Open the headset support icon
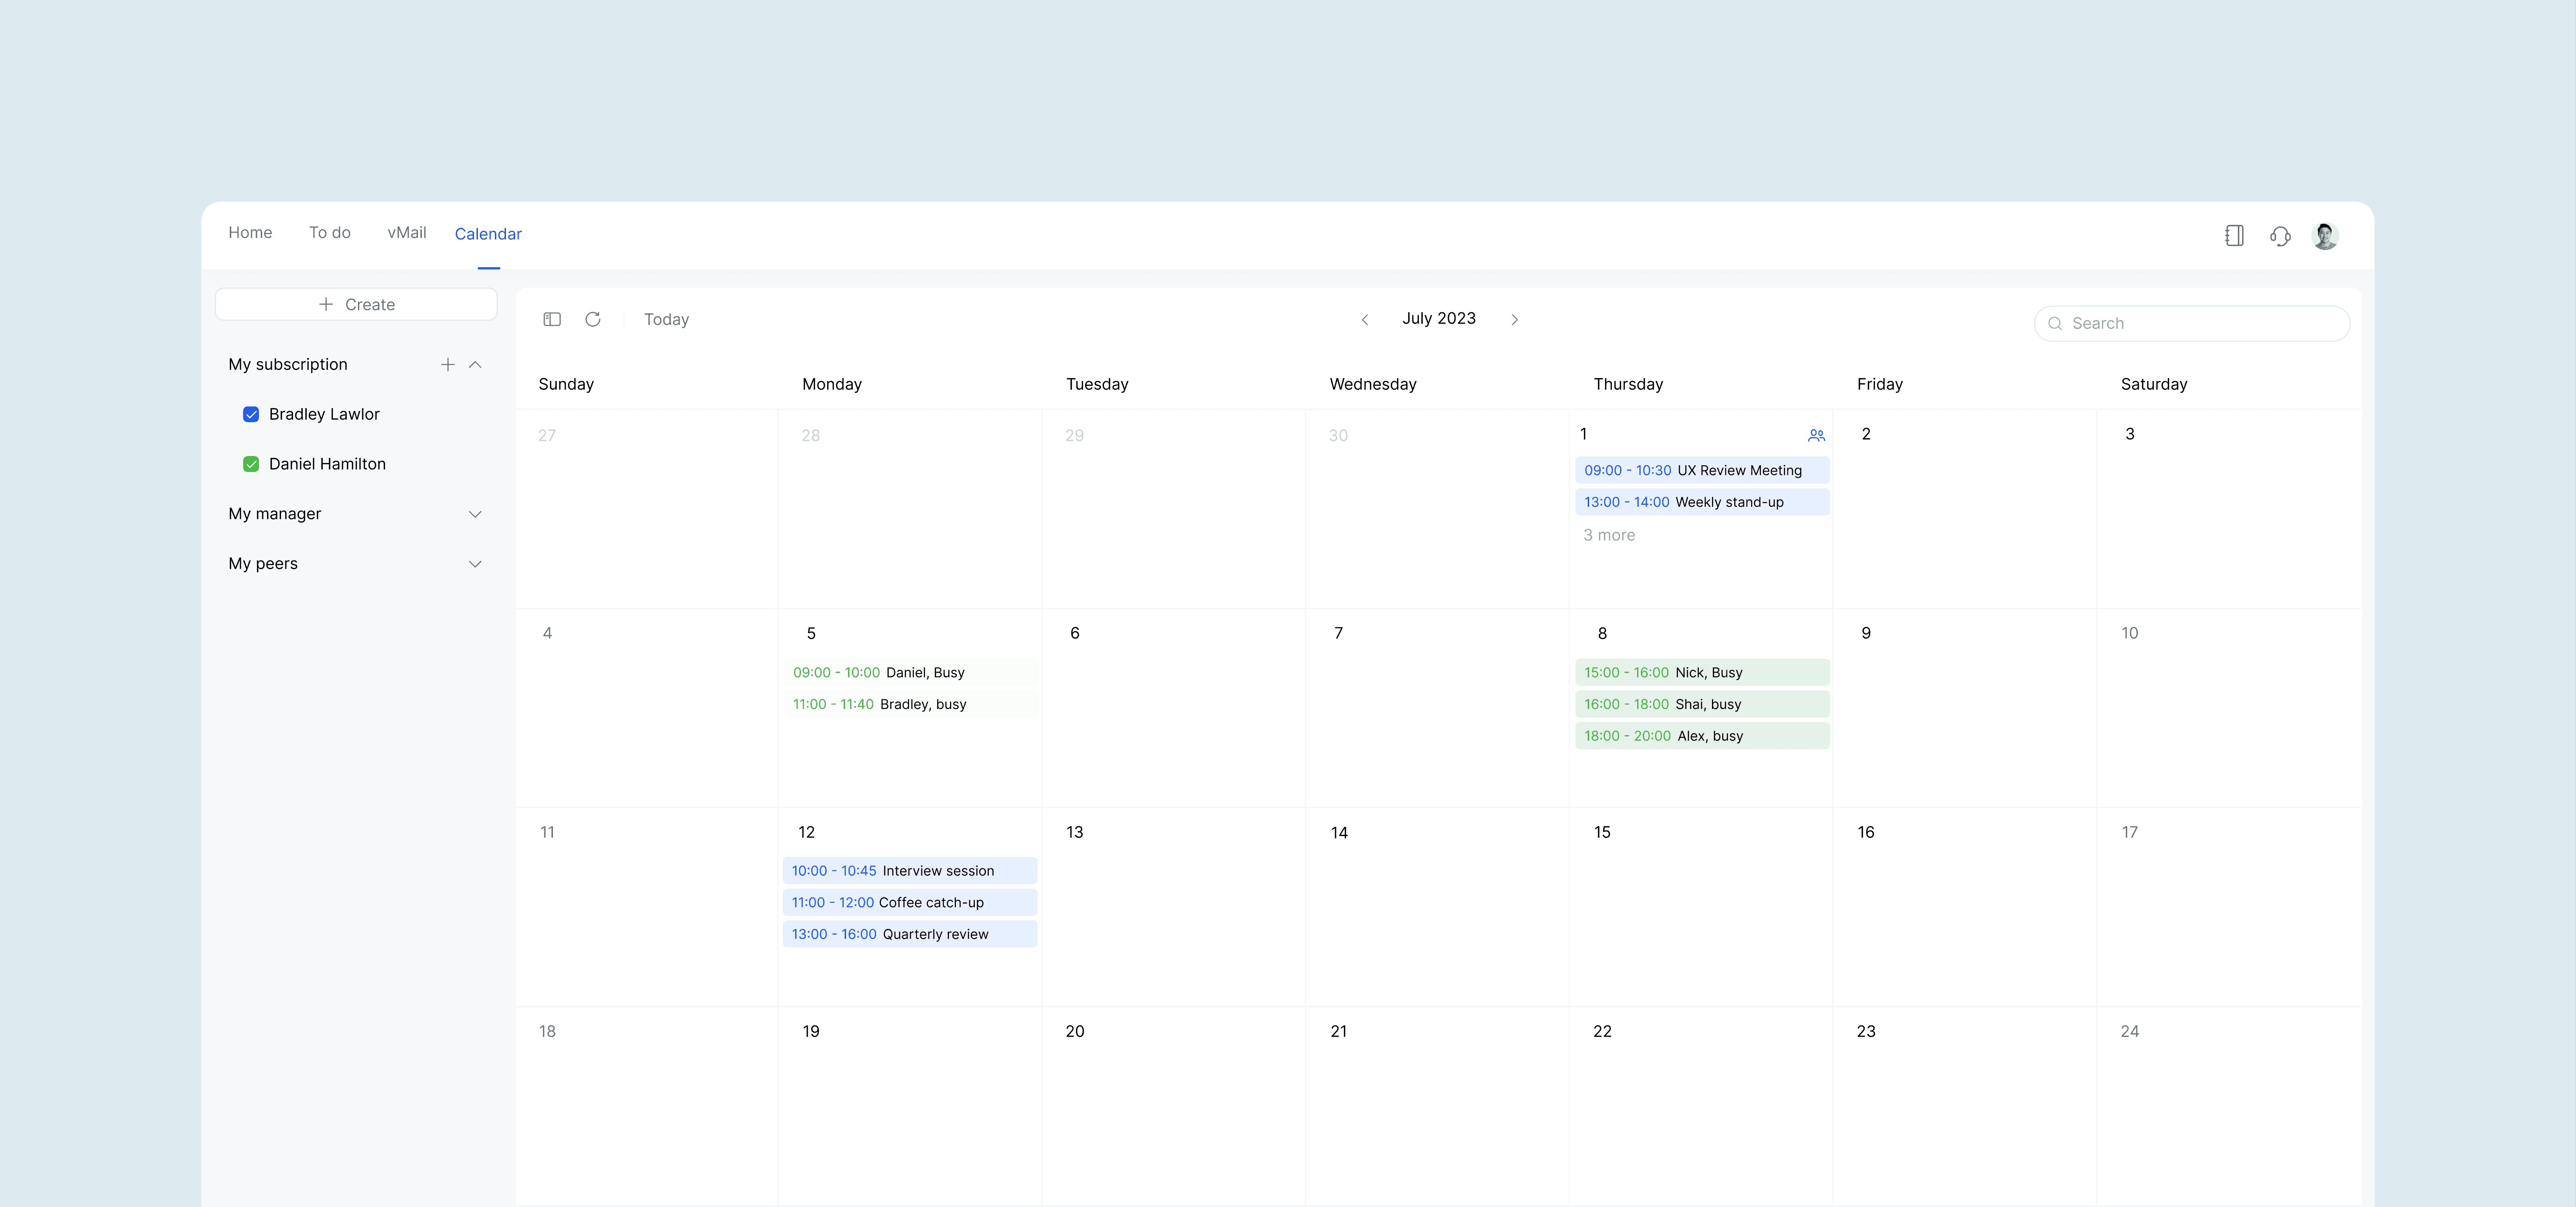 [x=2280, y=236]
